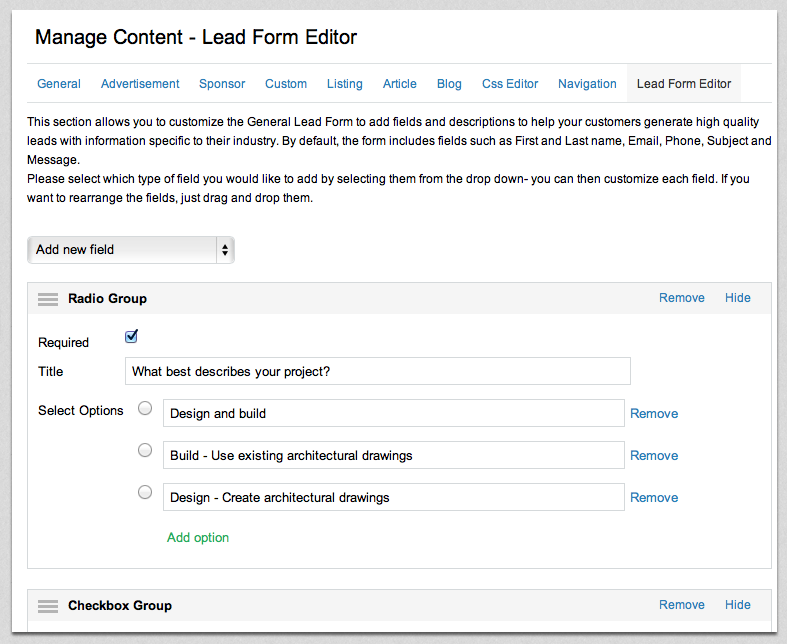Viewport: 787px width, 644px height.
Task: Click drag handle icon of Radio Group
Action: click(x=48, y=299)
